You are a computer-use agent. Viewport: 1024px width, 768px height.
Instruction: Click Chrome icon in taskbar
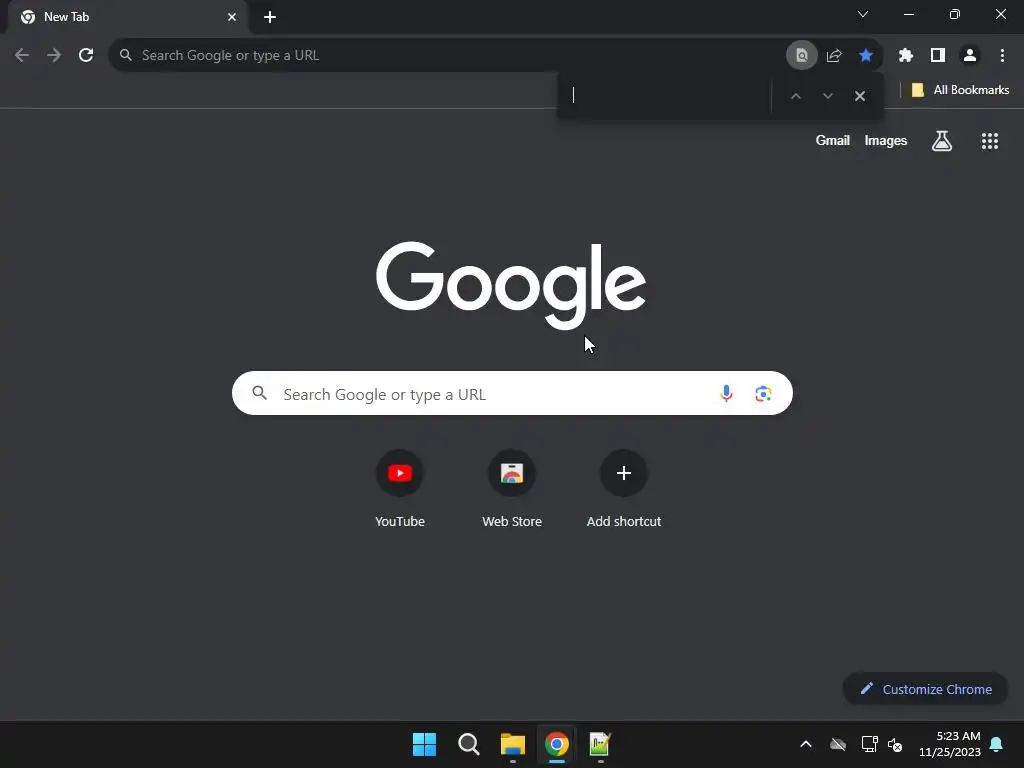[x=556, y=744]
